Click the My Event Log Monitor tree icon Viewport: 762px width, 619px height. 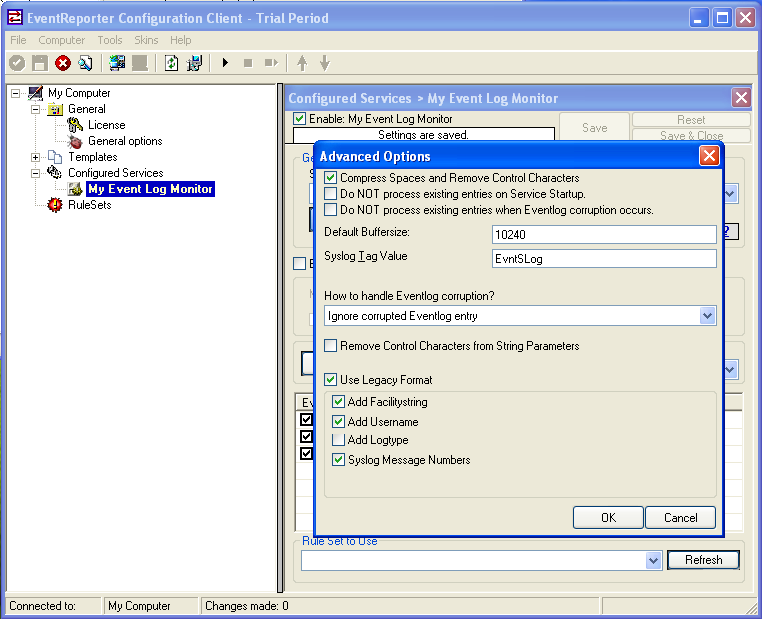coord(75,189)
